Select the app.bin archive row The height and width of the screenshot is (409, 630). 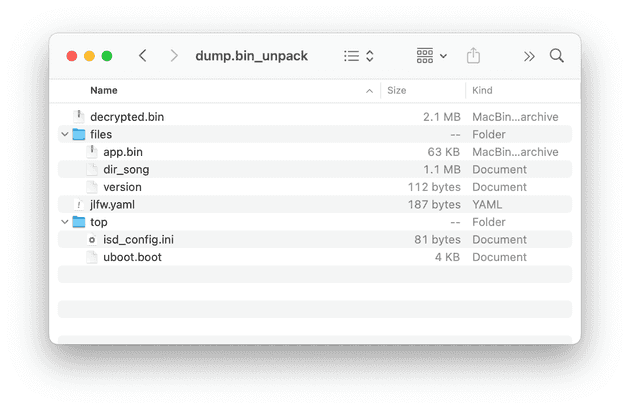coord(128,152)
